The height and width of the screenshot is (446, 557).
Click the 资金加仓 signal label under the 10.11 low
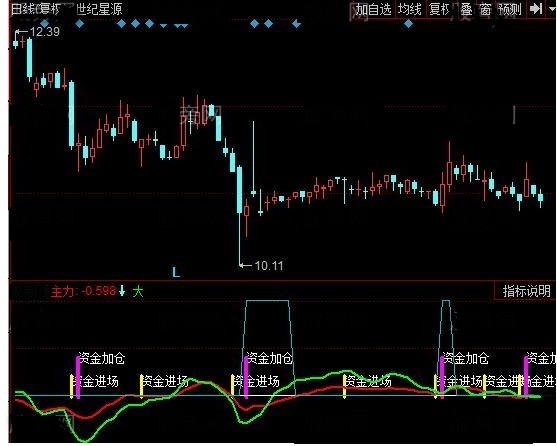(x=269, y=358)
